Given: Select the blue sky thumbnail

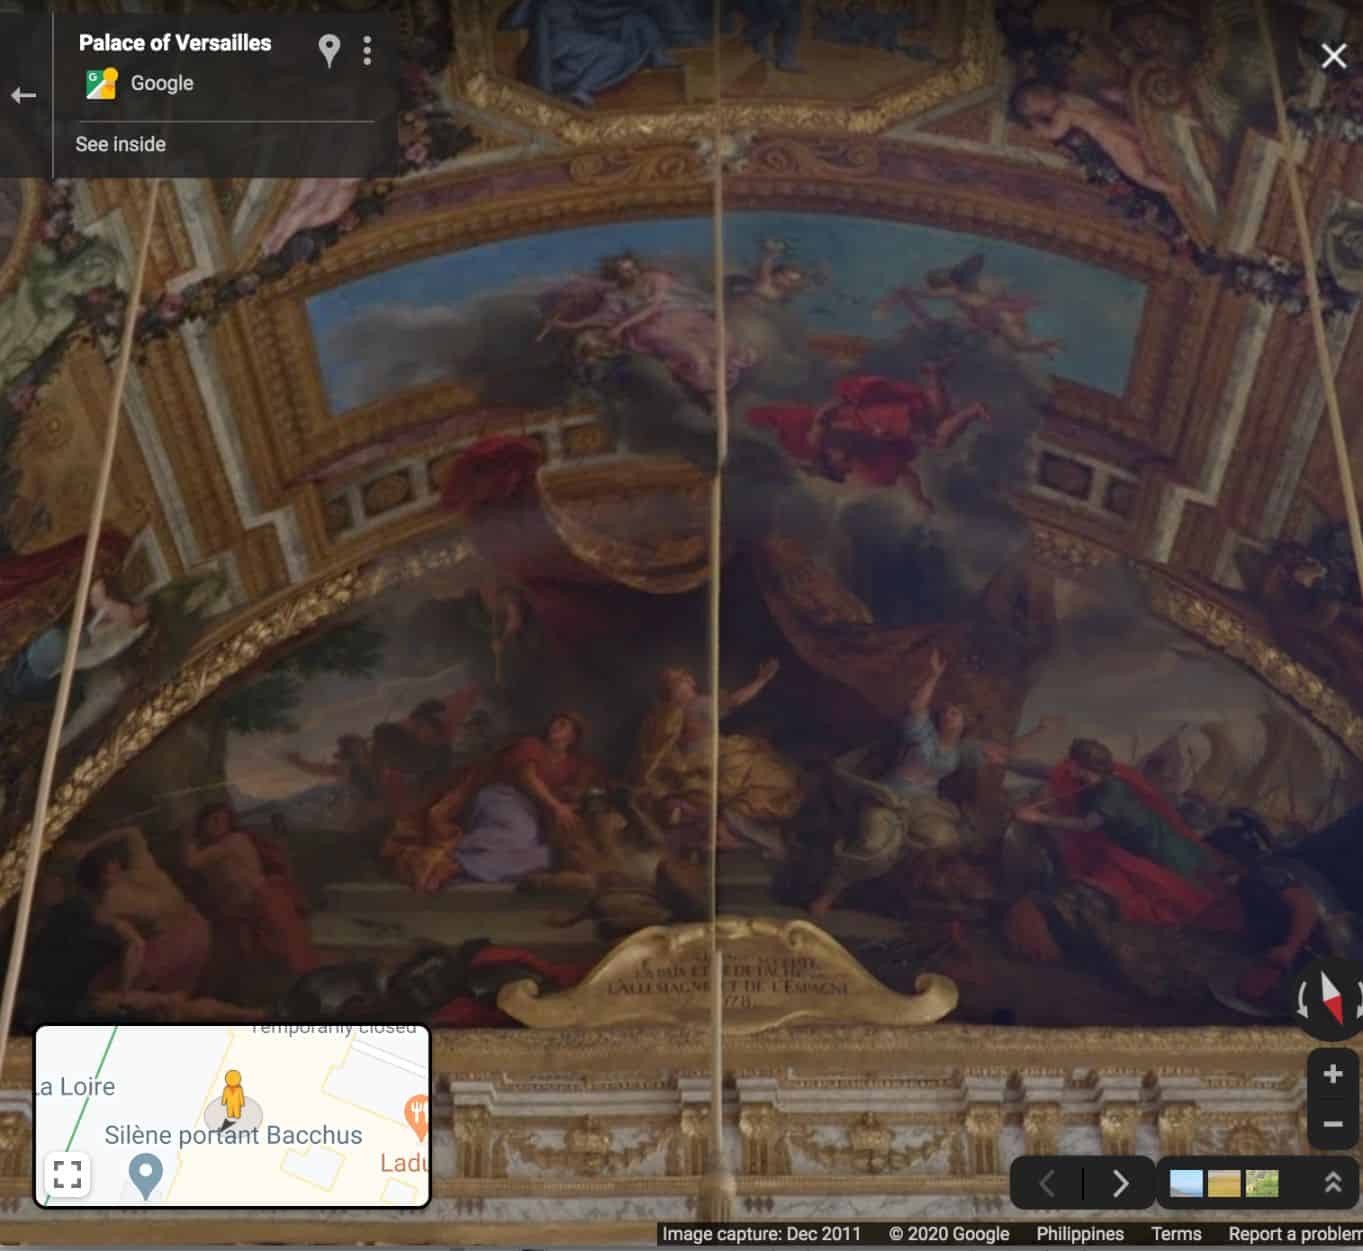Looking at the screenshot, I should 1186,1184.
